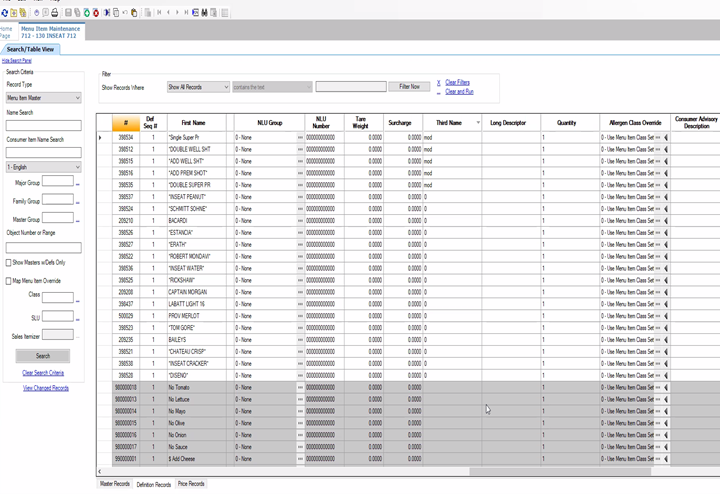Viewport: 720px width, 494px height.
Task: Click the Clear Filters link
Action: pos(457,83)
